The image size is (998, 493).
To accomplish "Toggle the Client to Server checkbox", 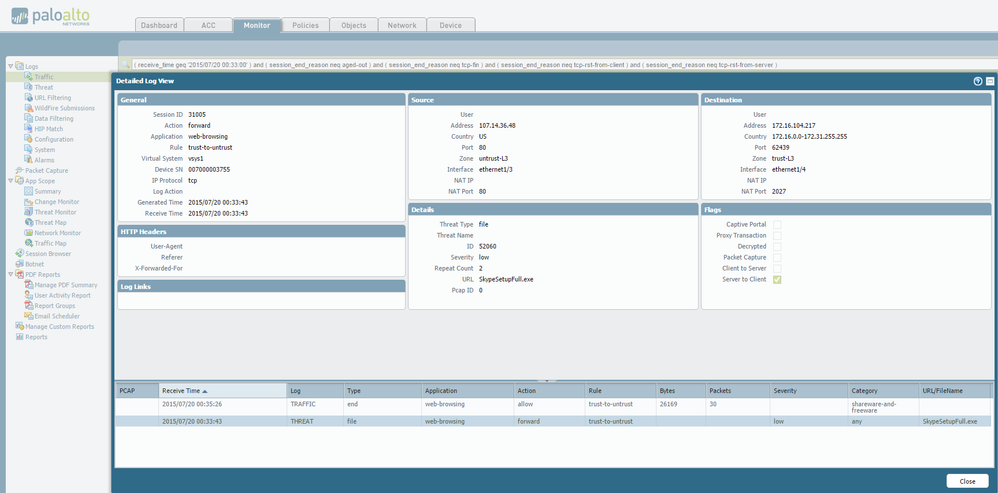I will pos(777,268).
